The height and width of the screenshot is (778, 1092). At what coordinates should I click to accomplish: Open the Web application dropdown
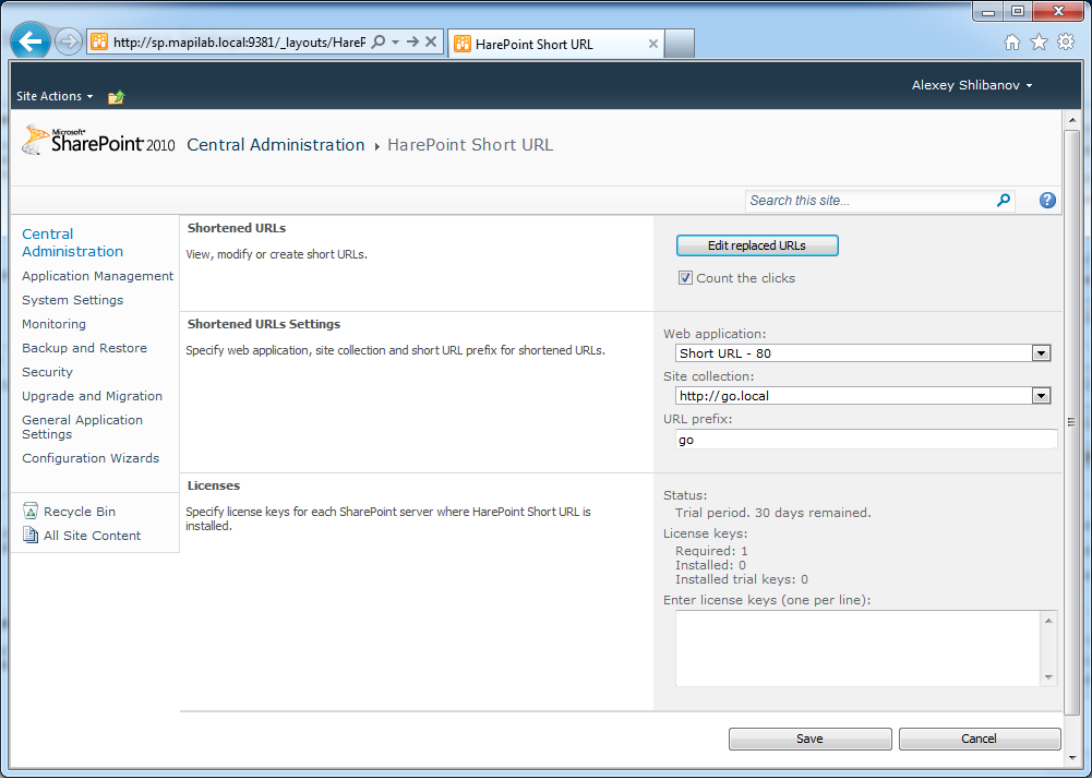[x=863, y=353]
